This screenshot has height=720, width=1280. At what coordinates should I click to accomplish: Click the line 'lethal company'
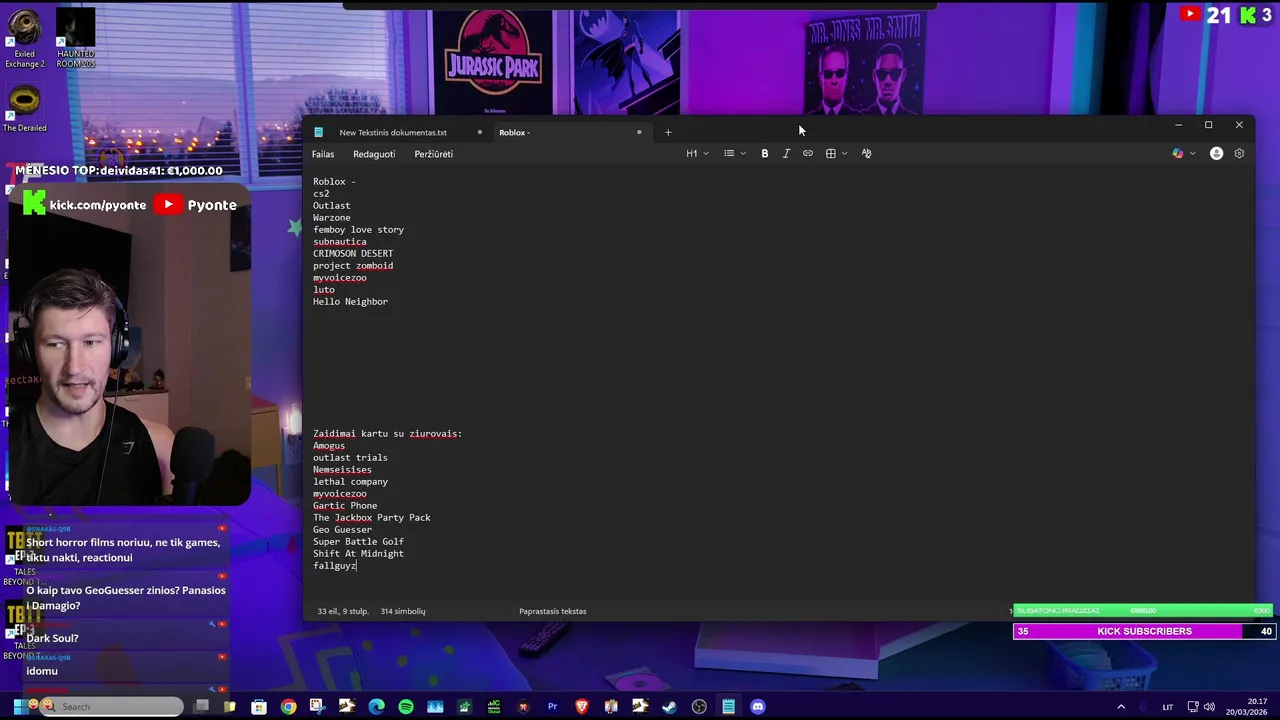pos(350,482)
